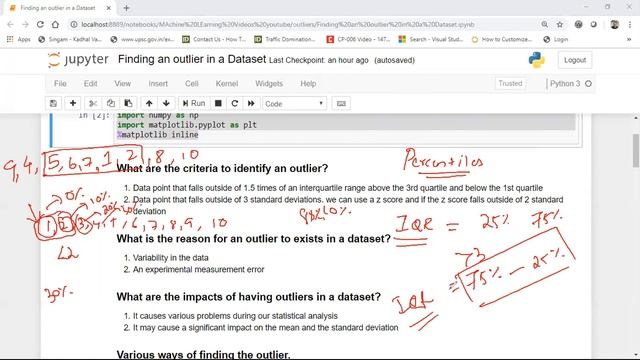Open the Traffic Domination bookmark

point(285,39)
